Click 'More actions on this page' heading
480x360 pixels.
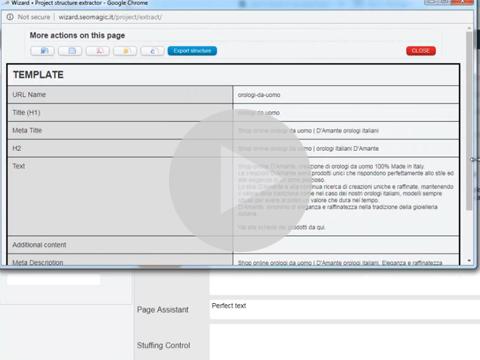pyautogui.click(x=77, y=35)
